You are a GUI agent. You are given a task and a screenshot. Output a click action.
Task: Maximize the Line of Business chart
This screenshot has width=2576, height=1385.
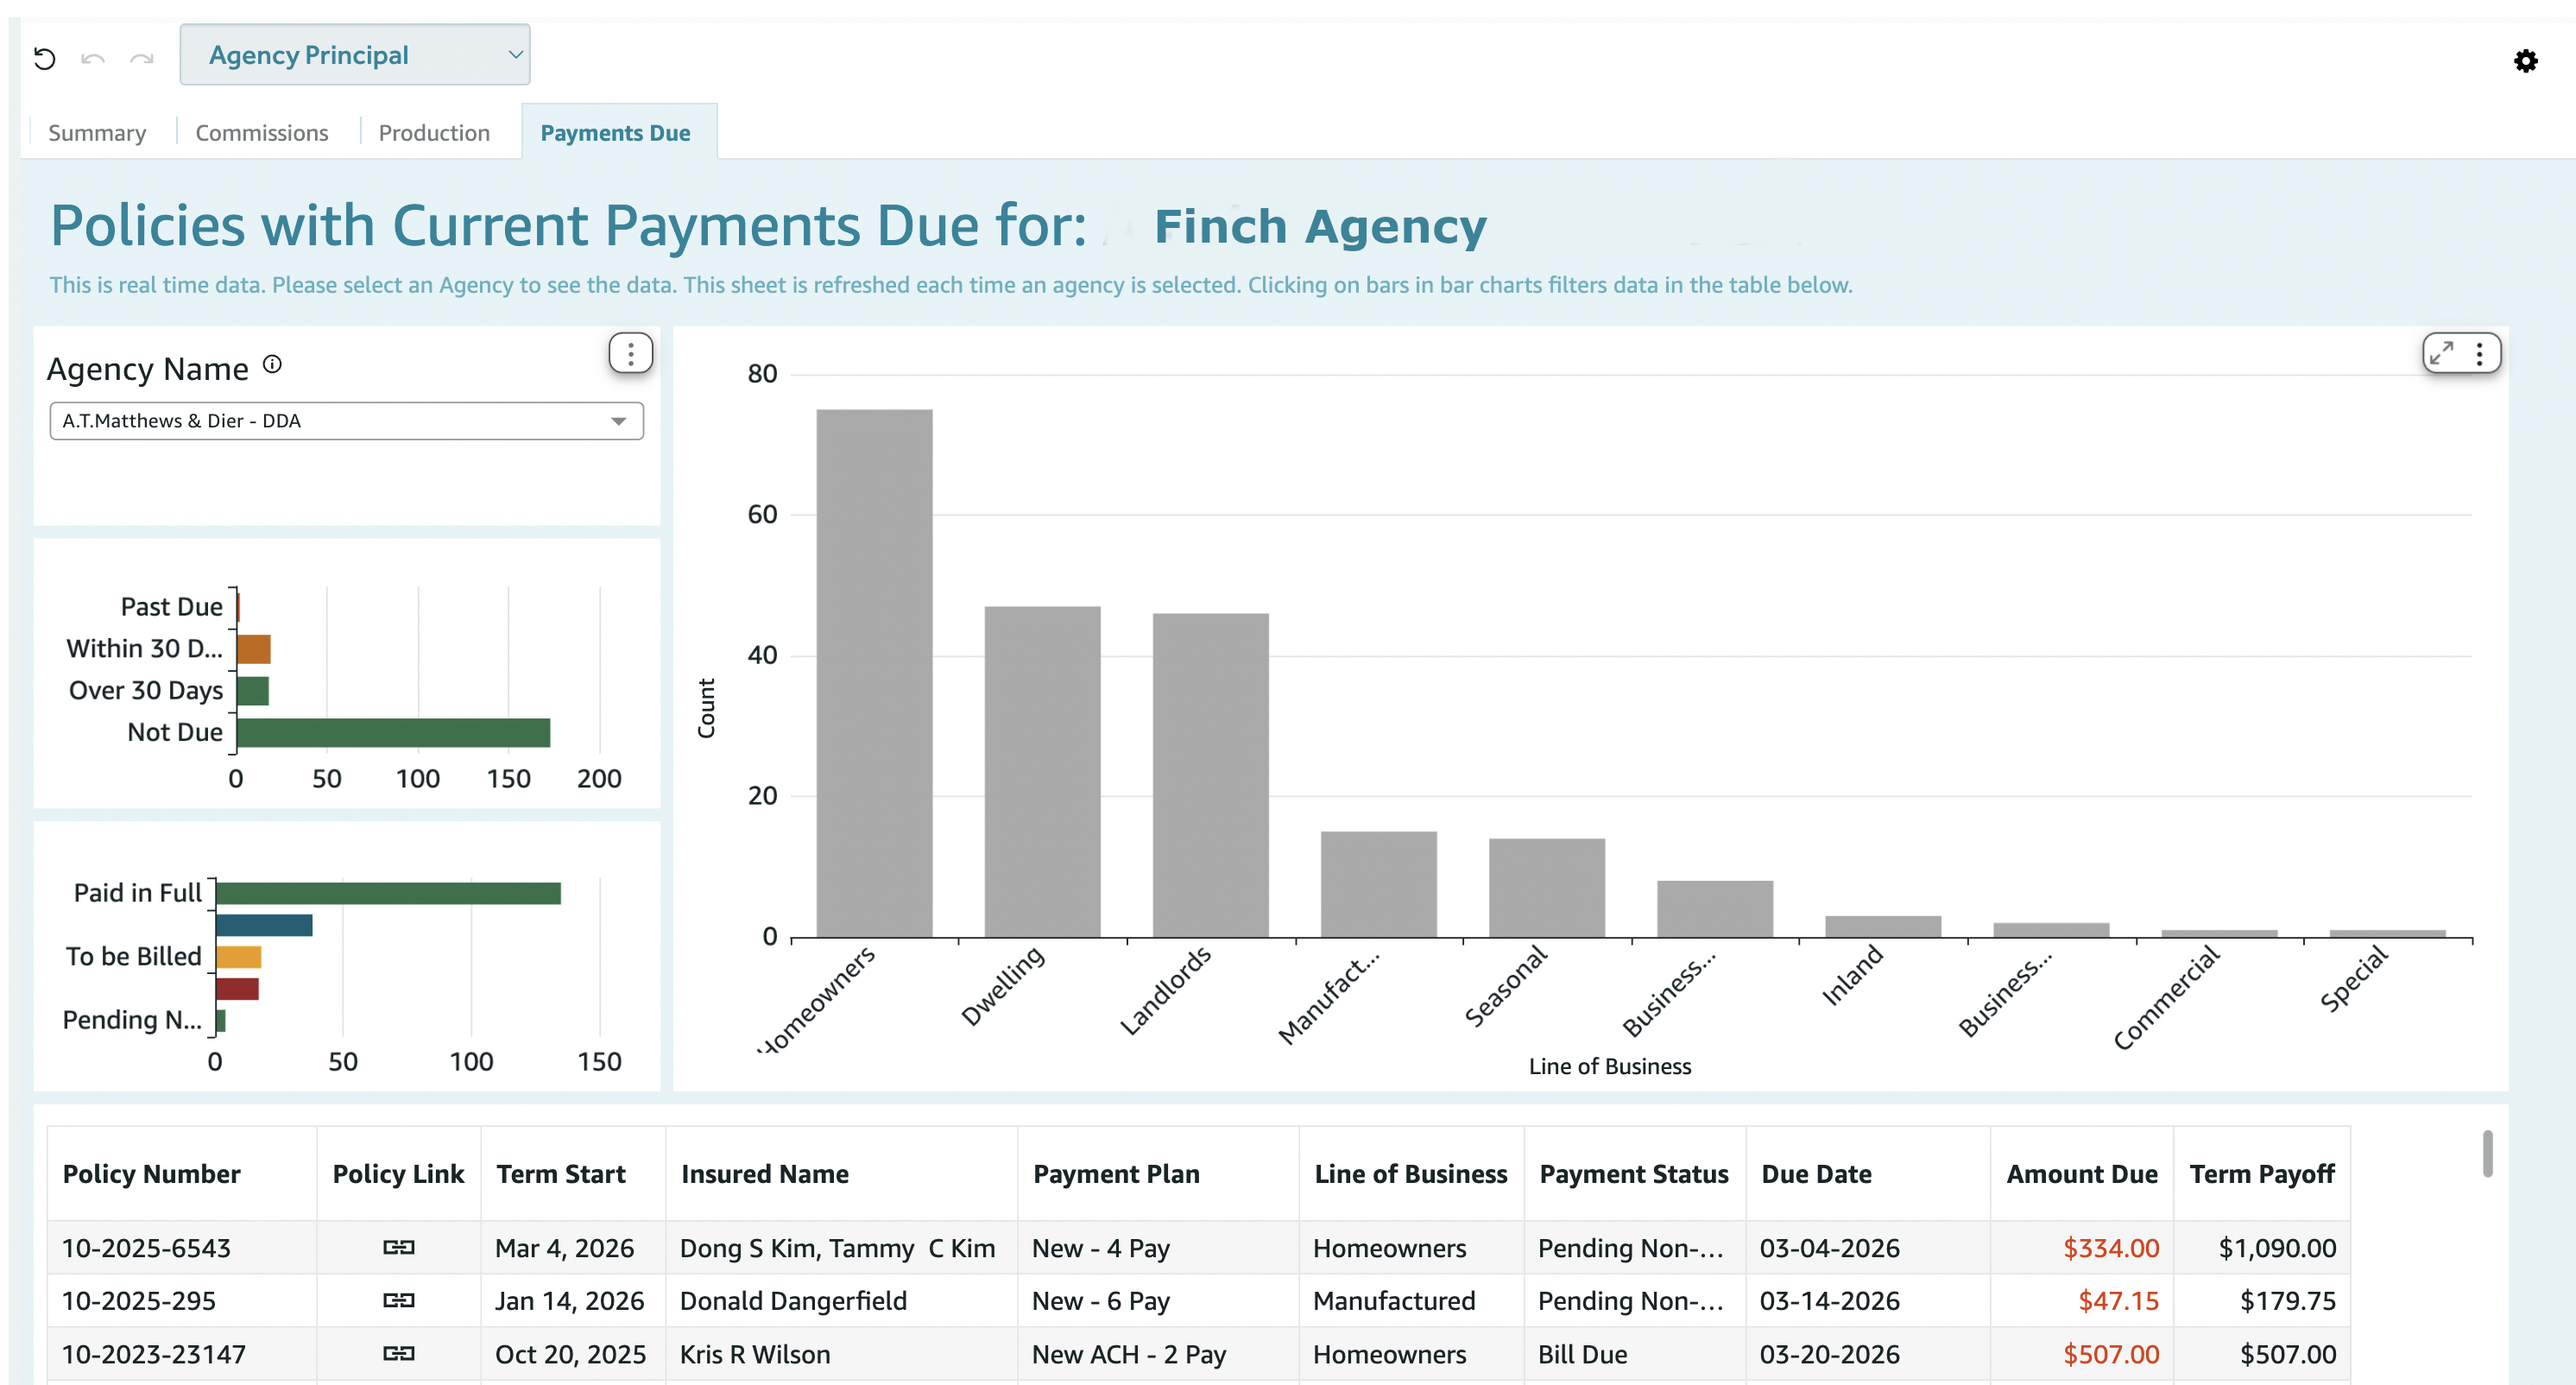[2442, 353]
